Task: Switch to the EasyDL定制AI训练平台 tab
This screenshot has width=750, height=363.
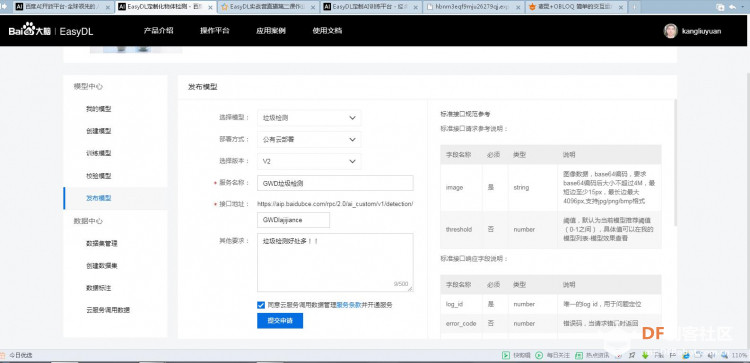Action: pyautogui.click(x=372, y=7)
